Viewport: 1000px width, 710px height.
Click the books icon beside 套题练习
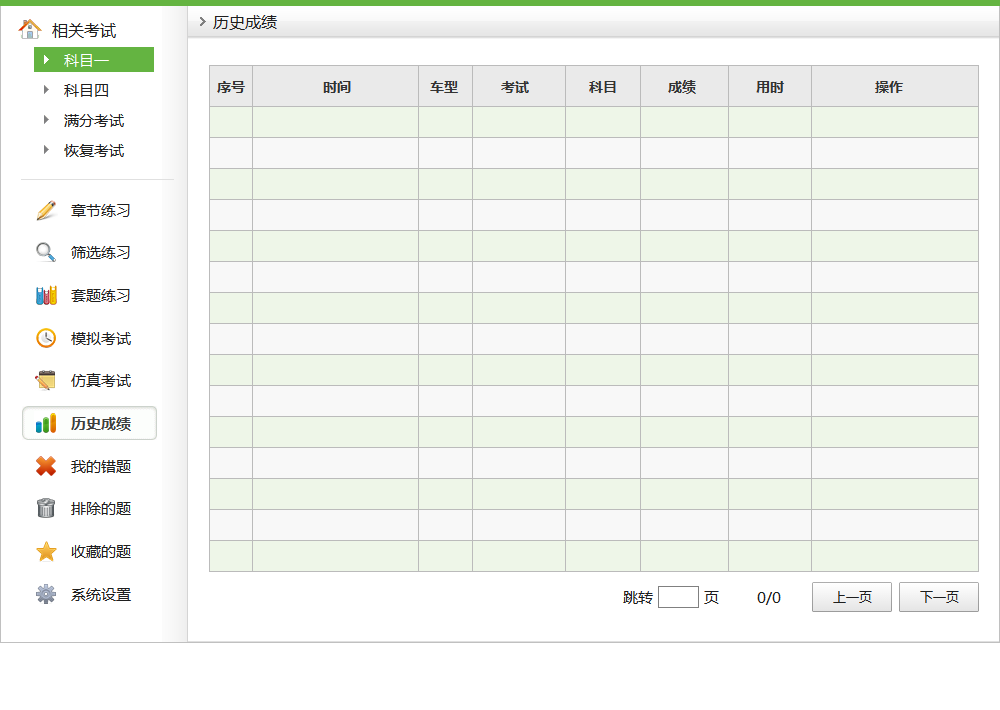[44, 295]
